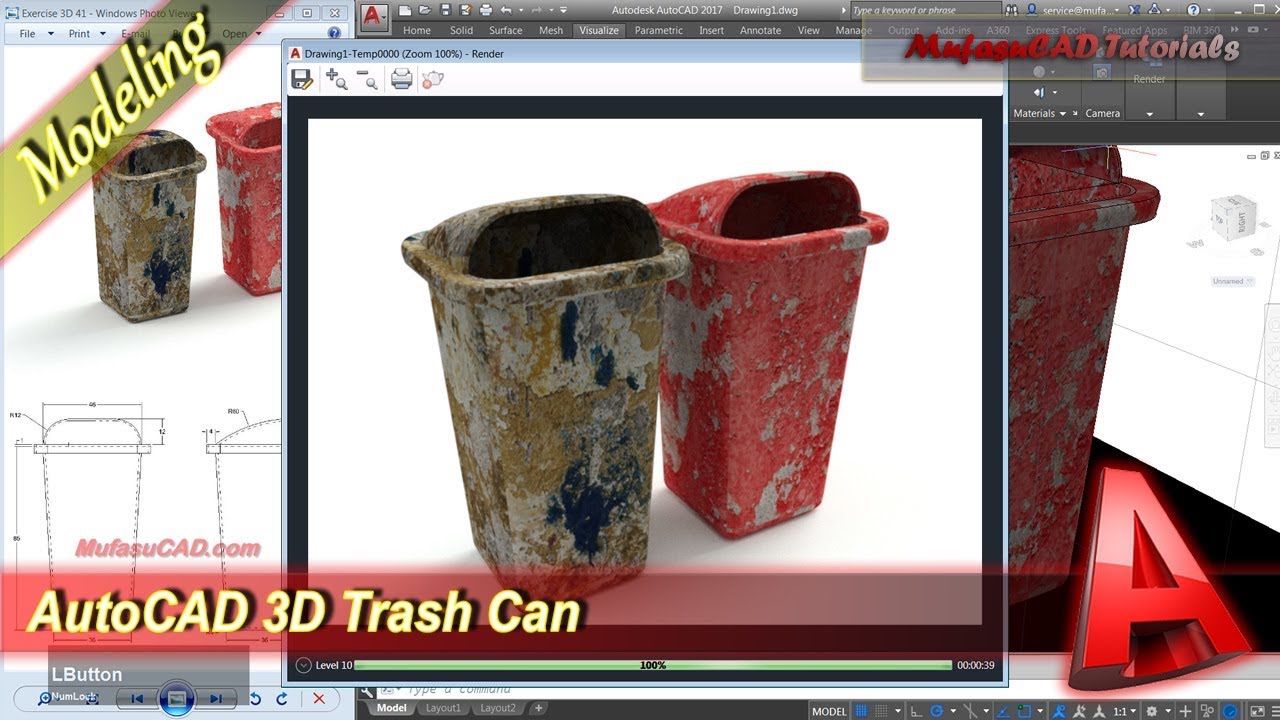Toggle snap mode in status bar
1280x720 pixels.
click(x=881, y=711)
